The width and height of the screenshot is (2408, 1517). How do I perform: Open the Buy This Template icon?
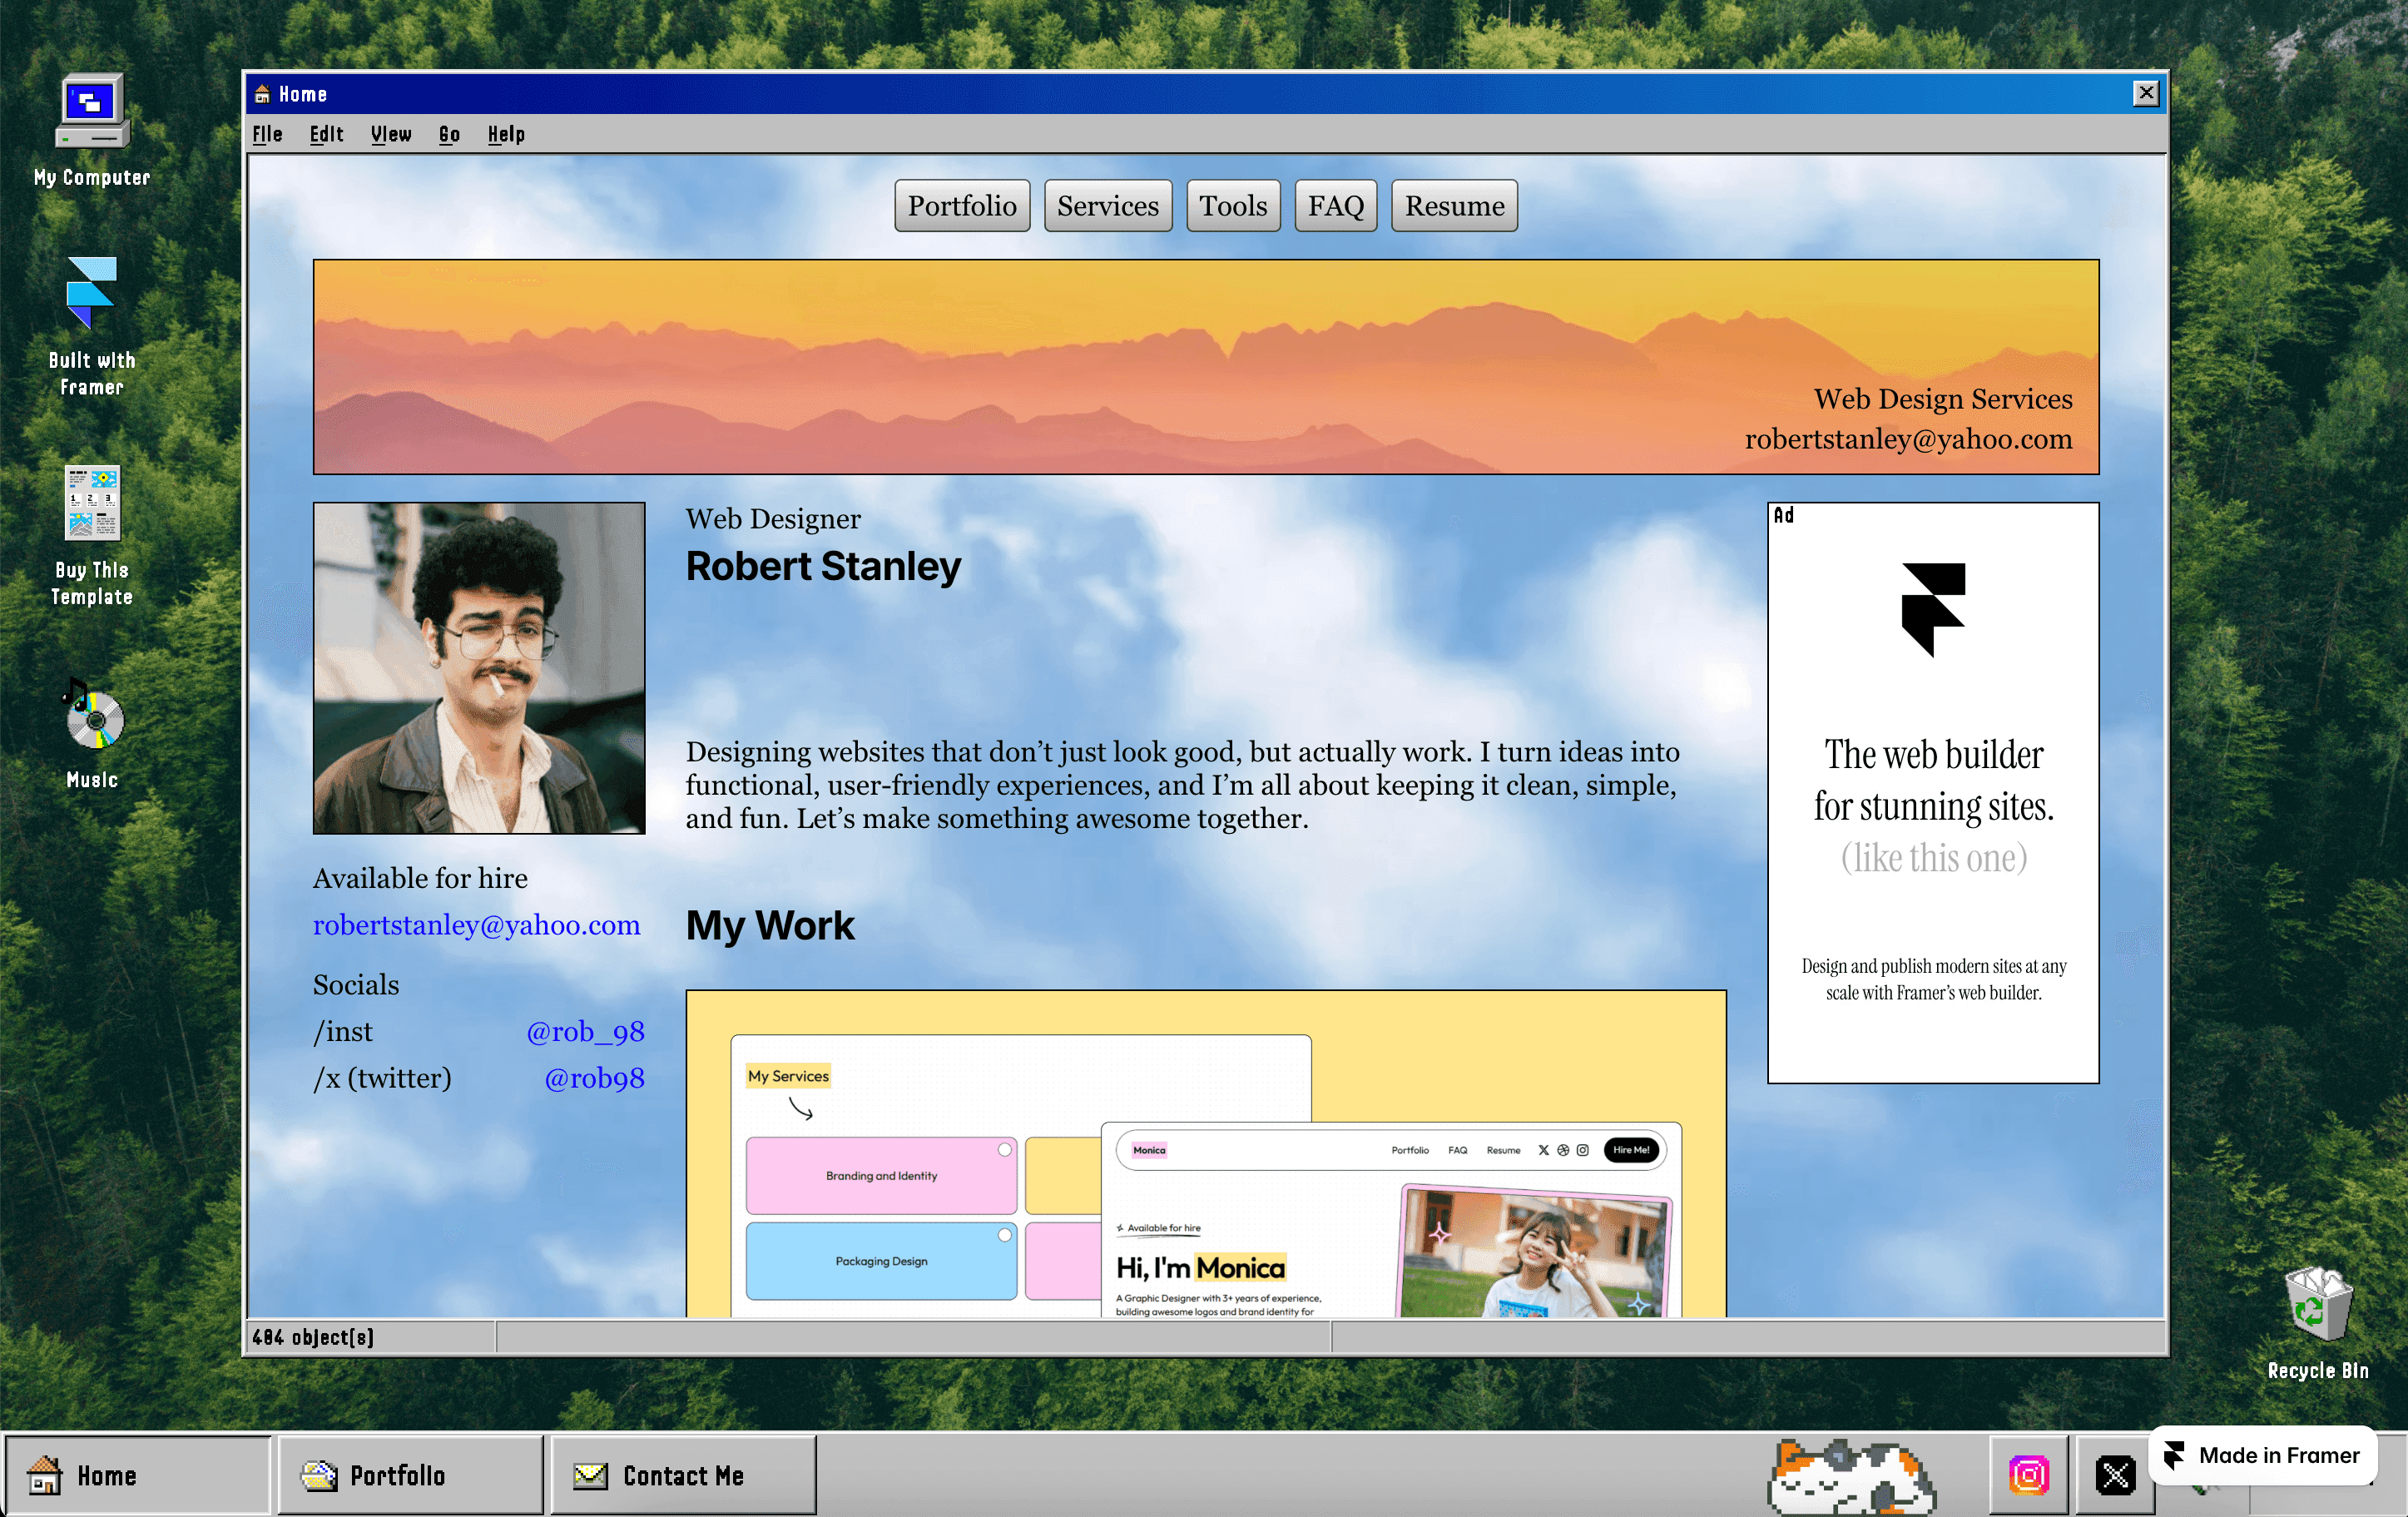coord(92,503)
